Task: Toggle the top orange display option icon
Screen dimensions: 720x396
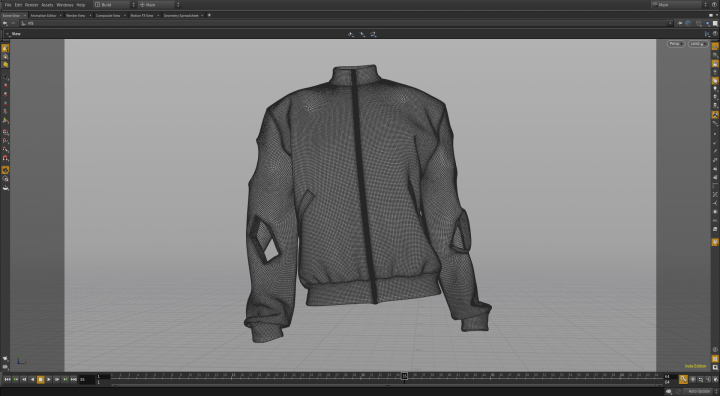Action: tap(715, 46)
